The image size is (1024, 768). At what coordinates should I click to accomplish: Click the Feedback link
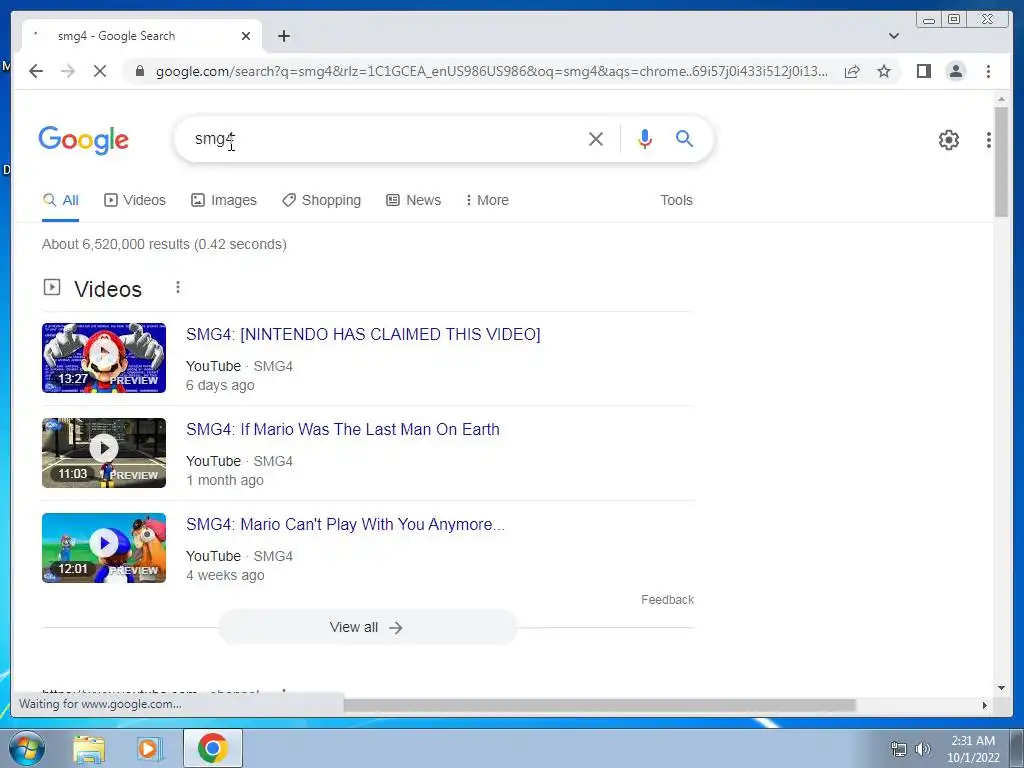(667, 600)
